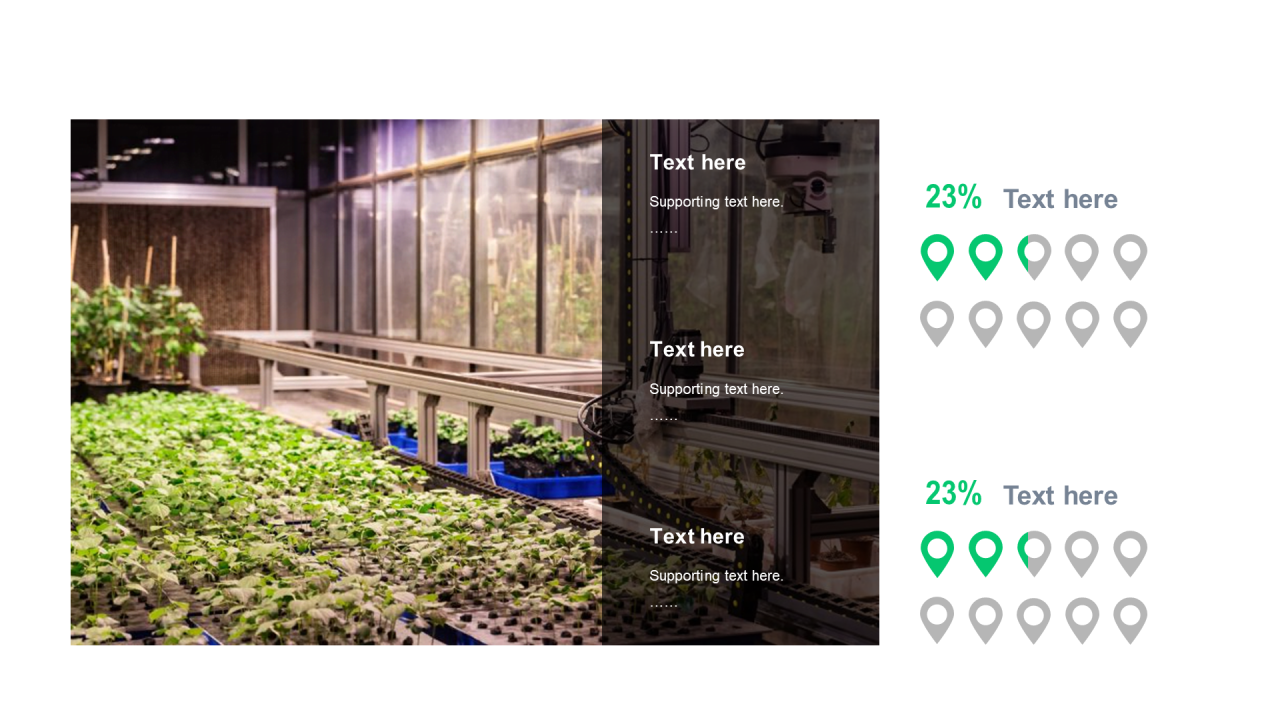Select last white "Text here" heading on photo
Viewport: 1280px width, 720px height.
coord(697,536)
